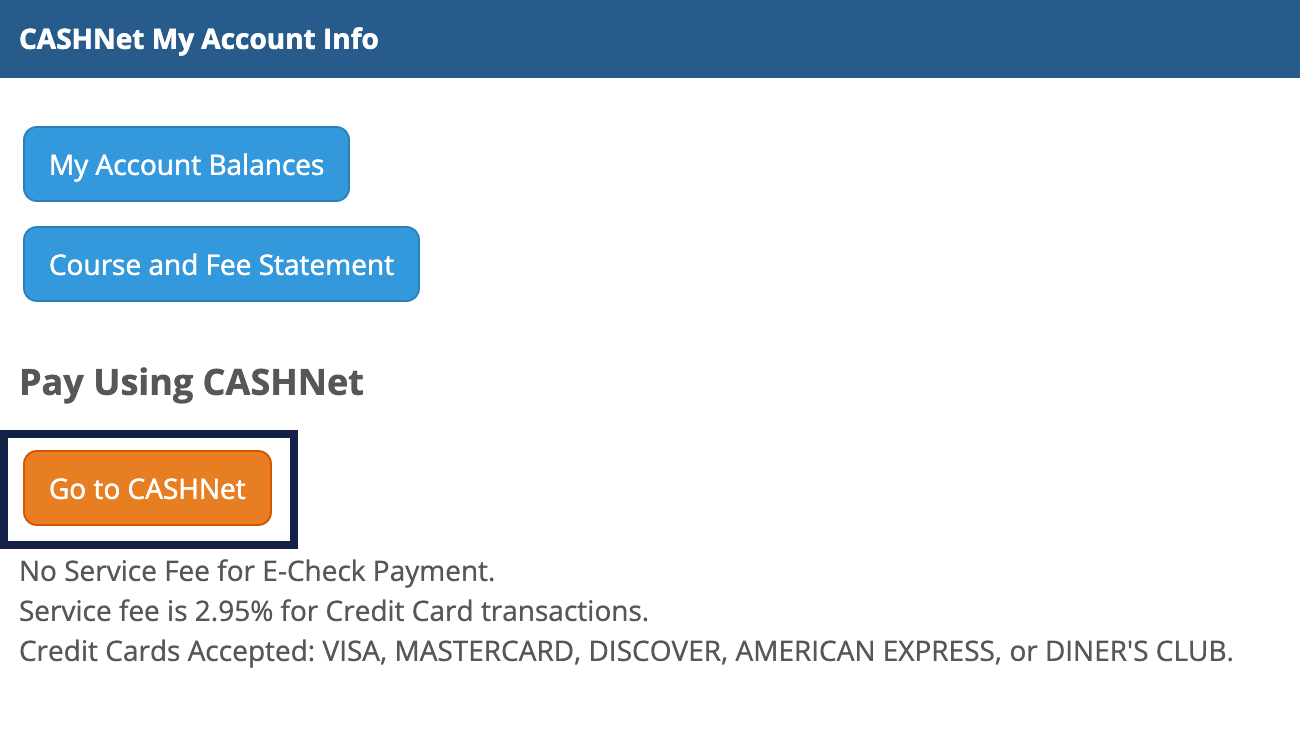Open fee statement from the second blue button

coord(220,264)
